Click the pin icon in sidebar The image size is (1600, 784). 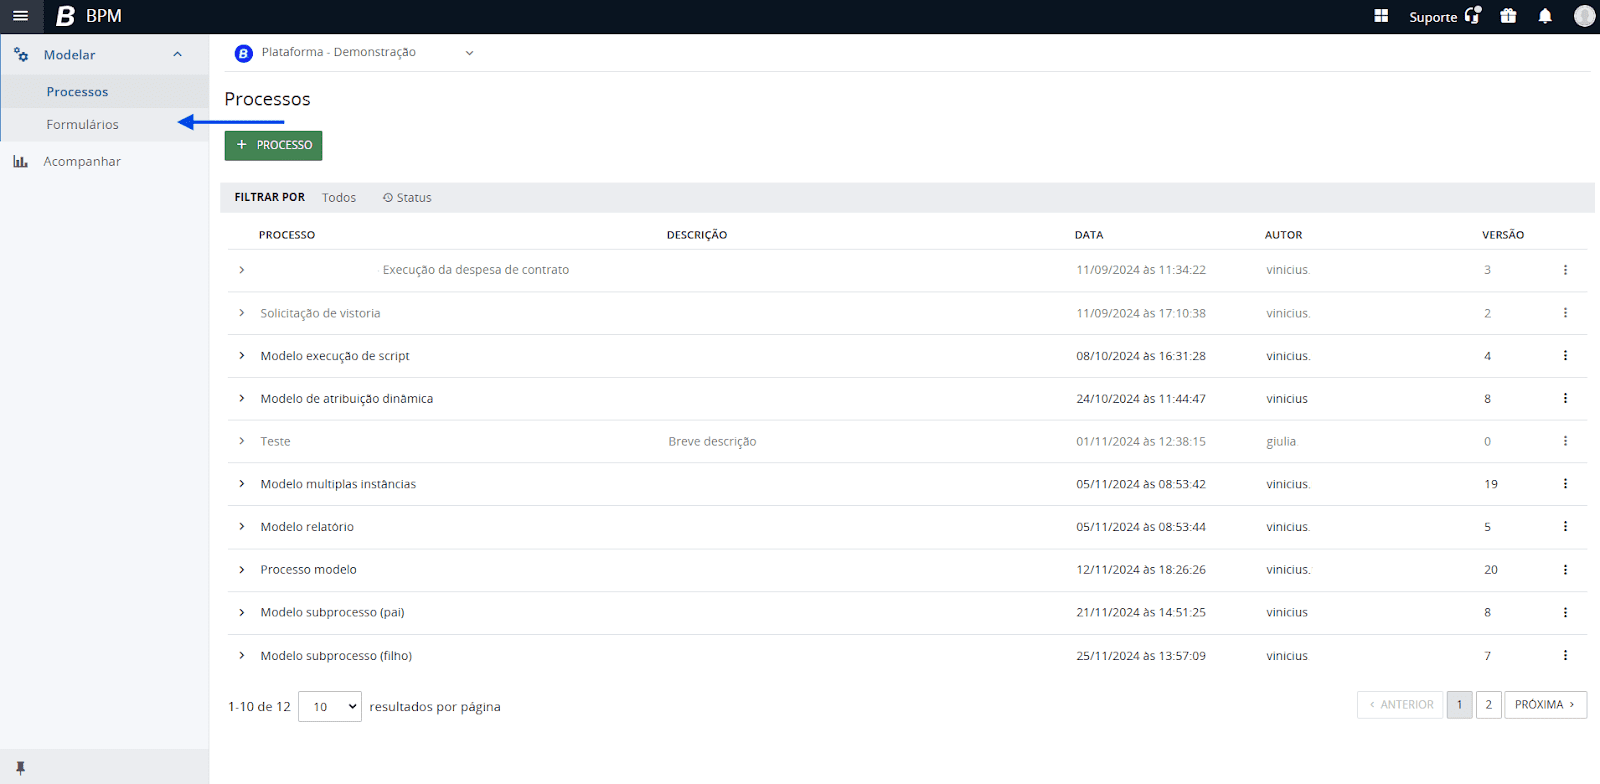click(20, 768)
